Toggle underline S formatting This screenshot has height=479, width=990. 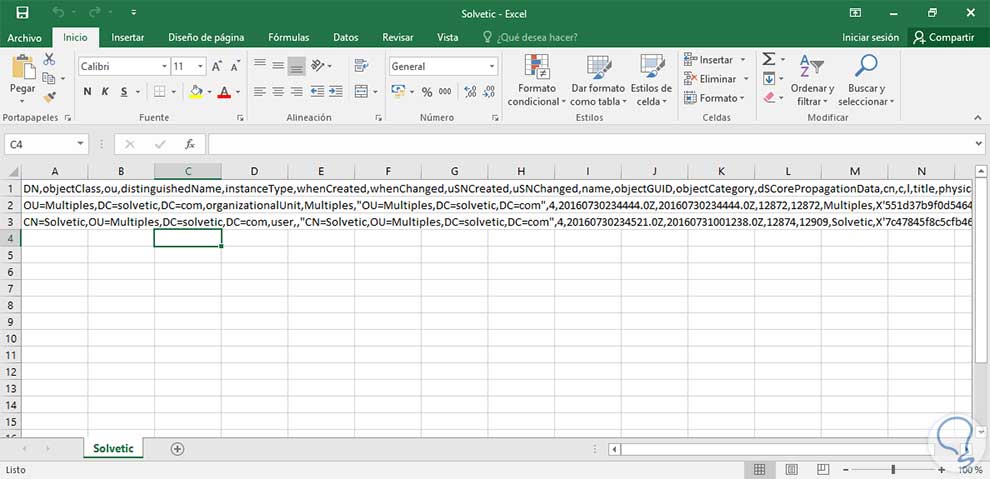[124, 92]
